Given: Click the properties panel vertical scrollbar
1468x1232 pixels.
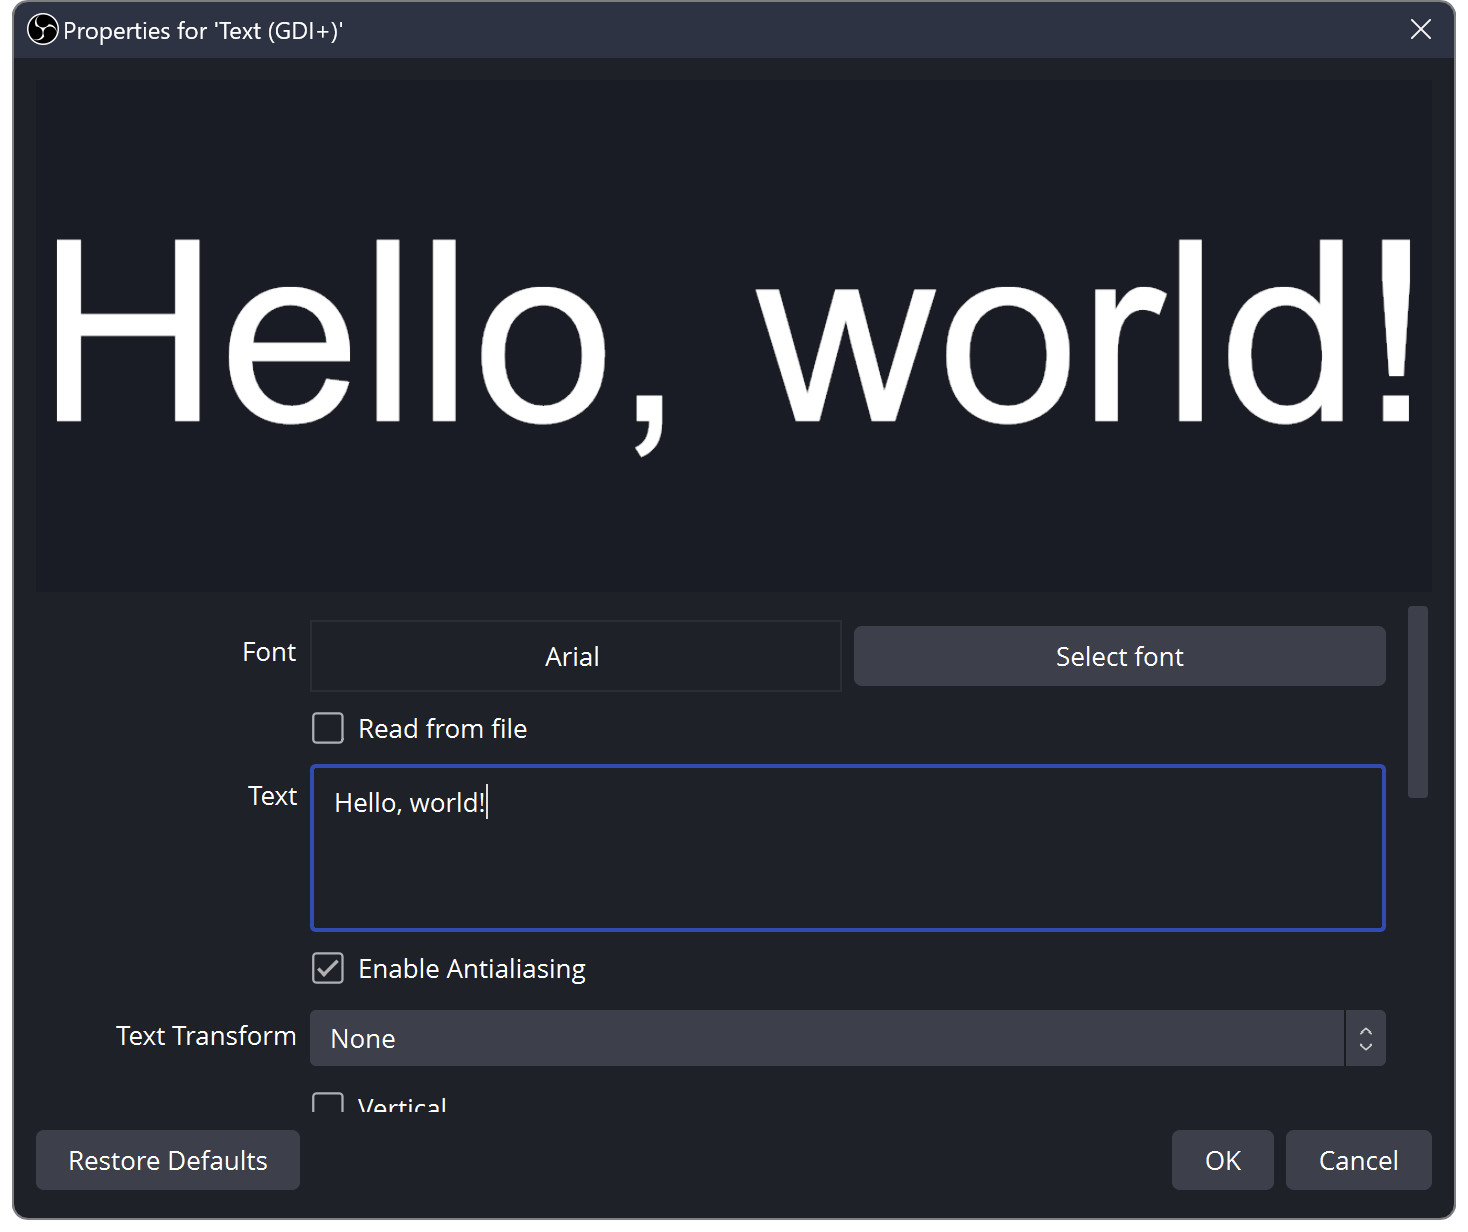Looking at the screenshot, I should click(x=1417, y=702).
